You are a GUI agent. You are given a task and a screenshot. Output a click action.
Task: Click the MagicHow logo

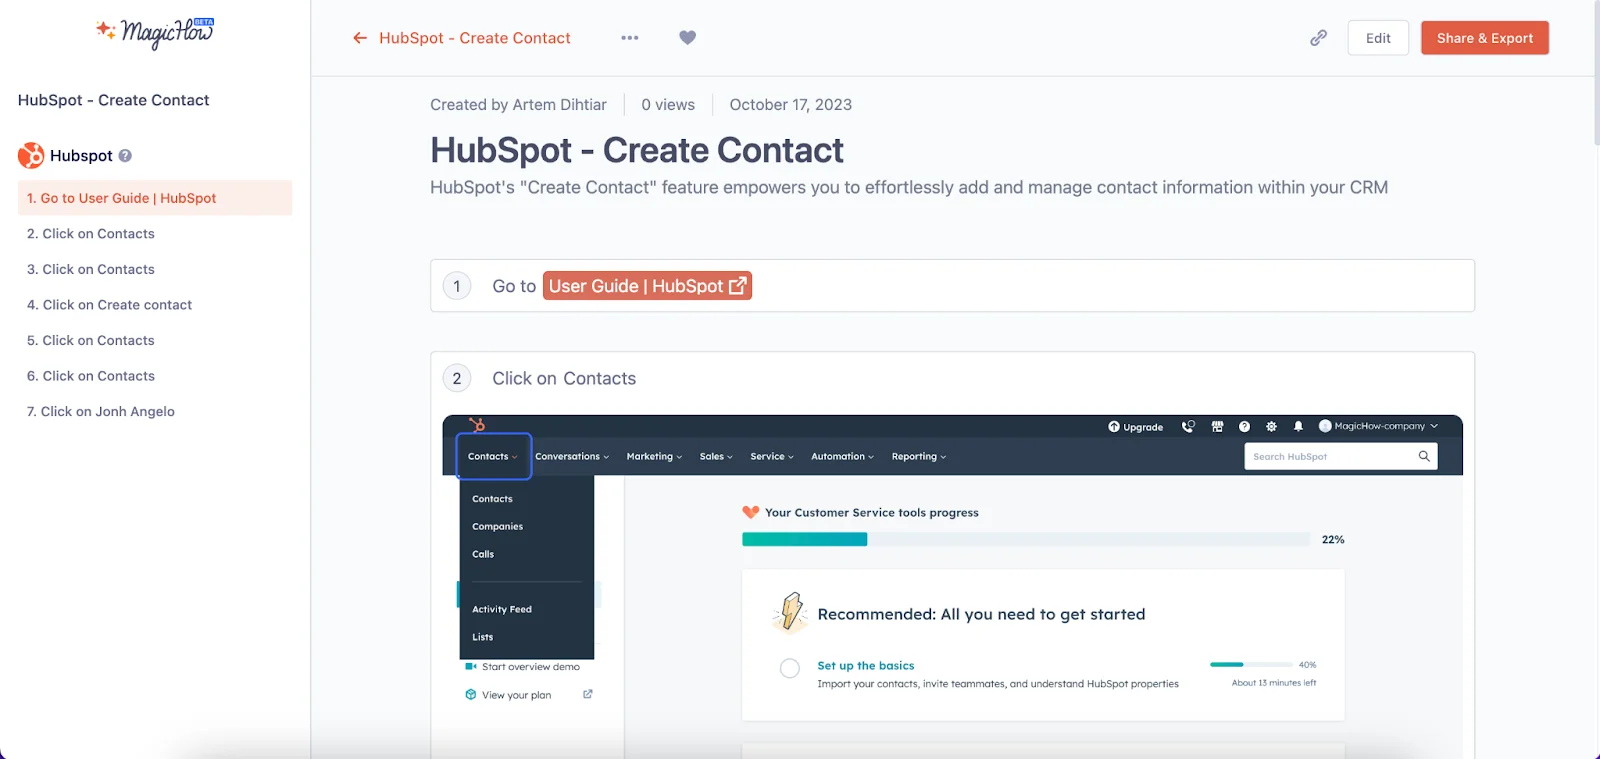pos(155,32)
